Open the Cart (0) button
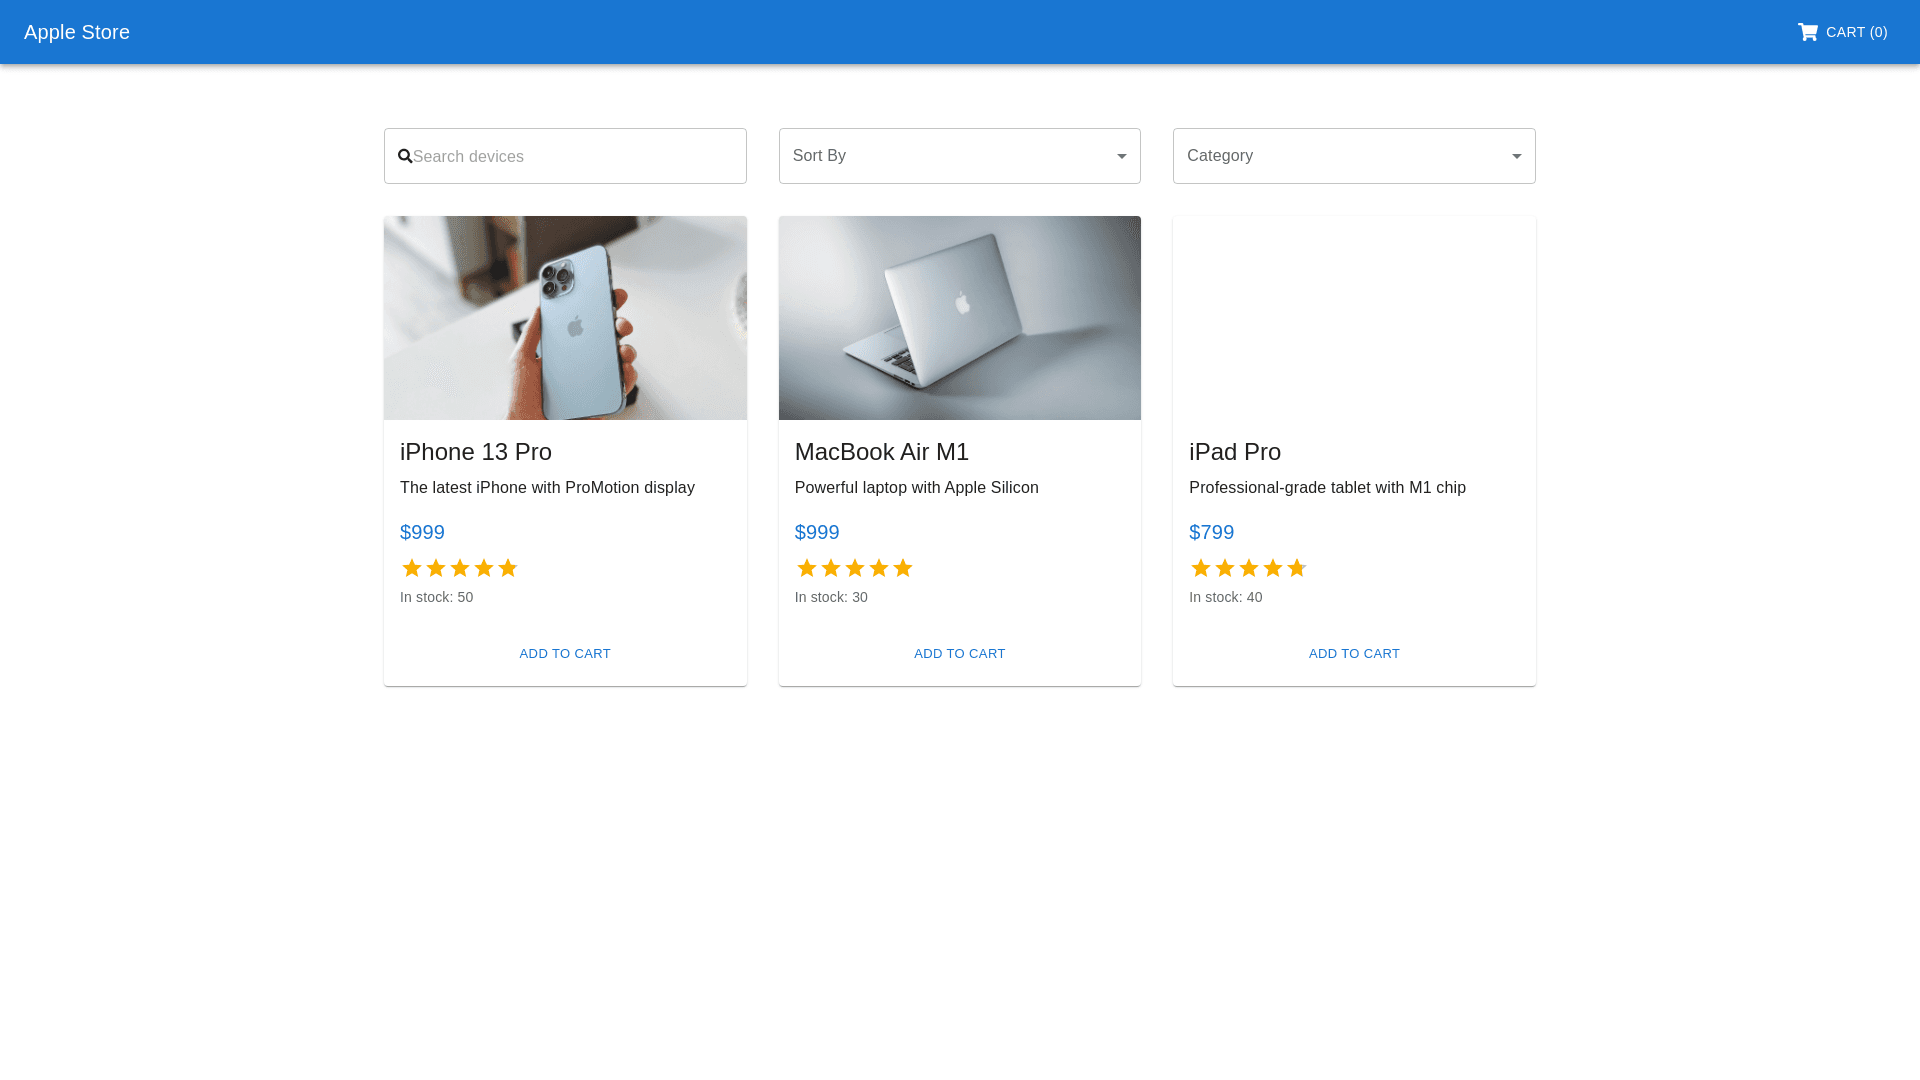The width and height of the screenshot is (1920, 1080). click(1843, 32)
